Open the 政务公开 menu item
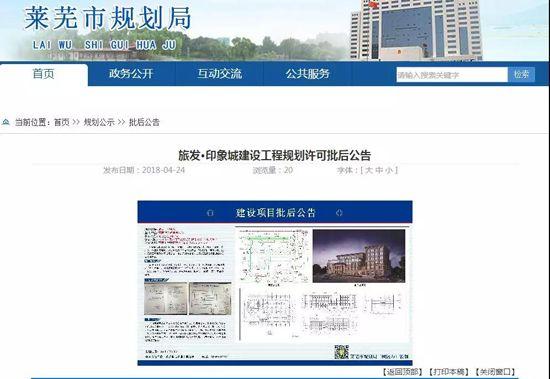 coord(131,74)
